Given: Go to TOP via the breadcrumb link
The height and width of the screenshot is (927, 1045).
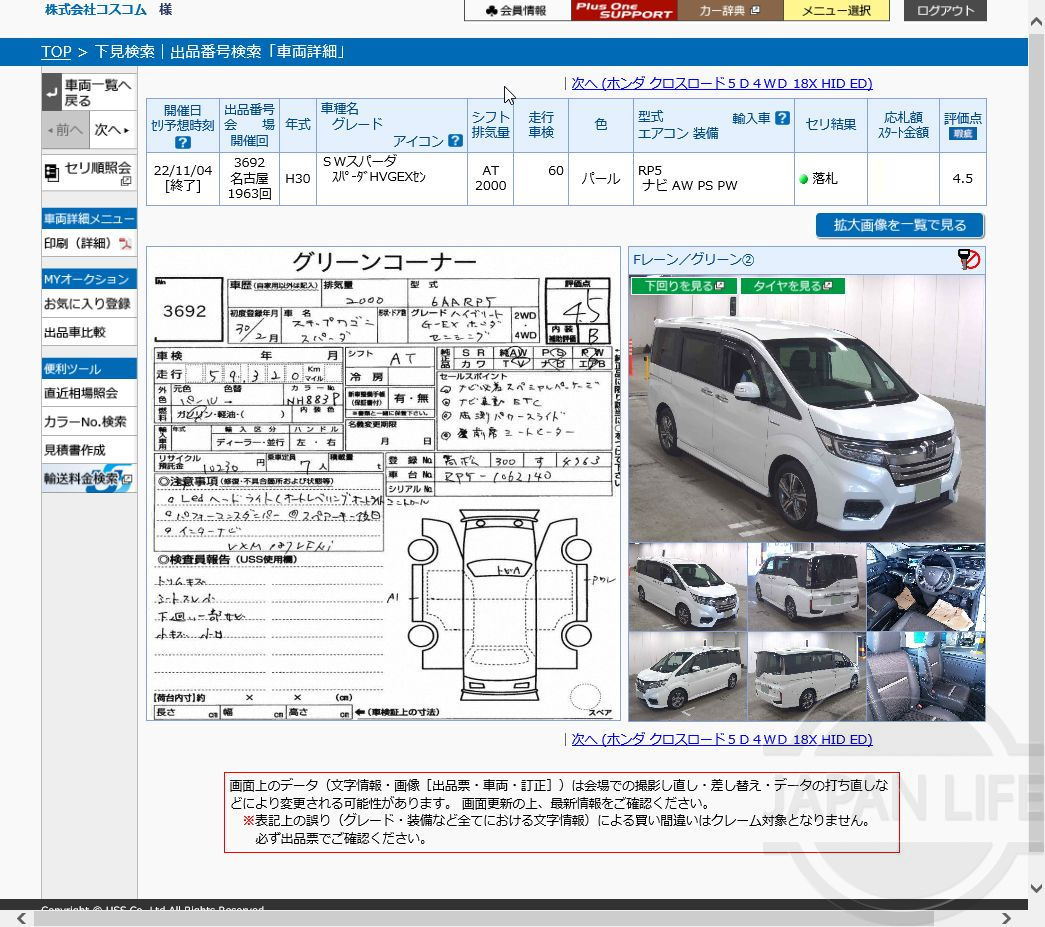Looking at the screenshot, I should [56, 51].
